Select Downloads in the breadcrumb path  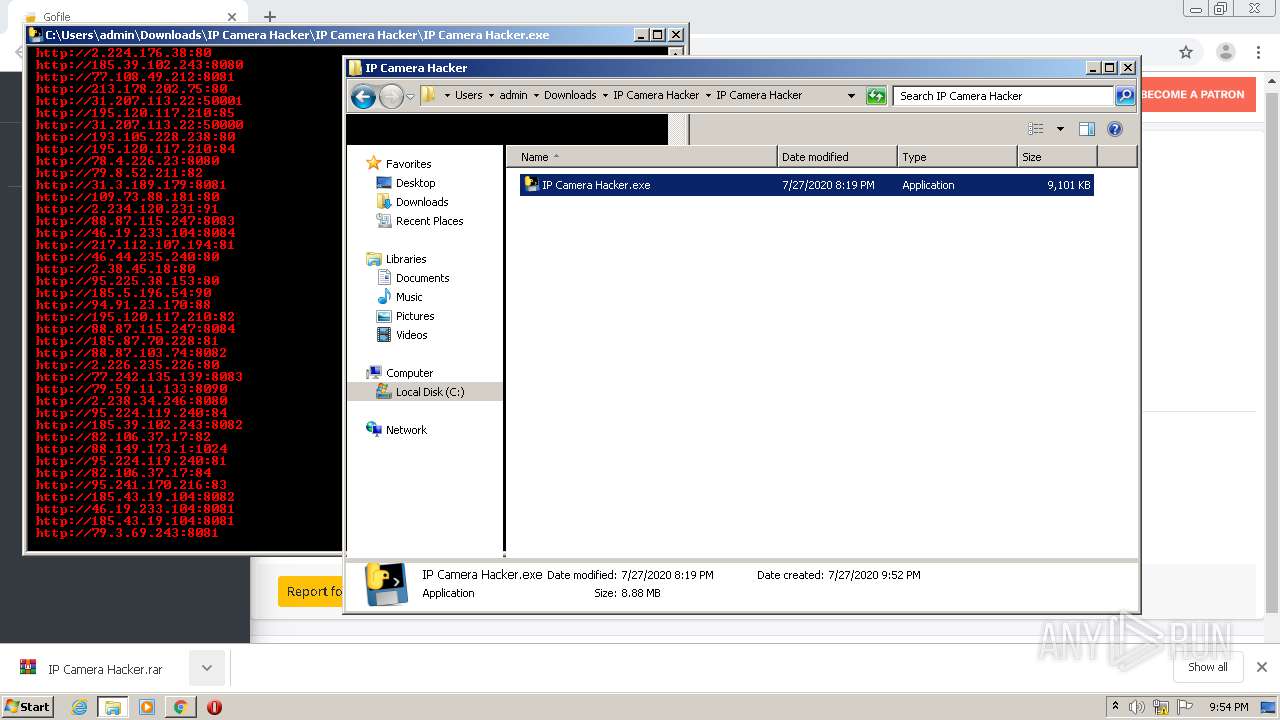tap(570, 95)
